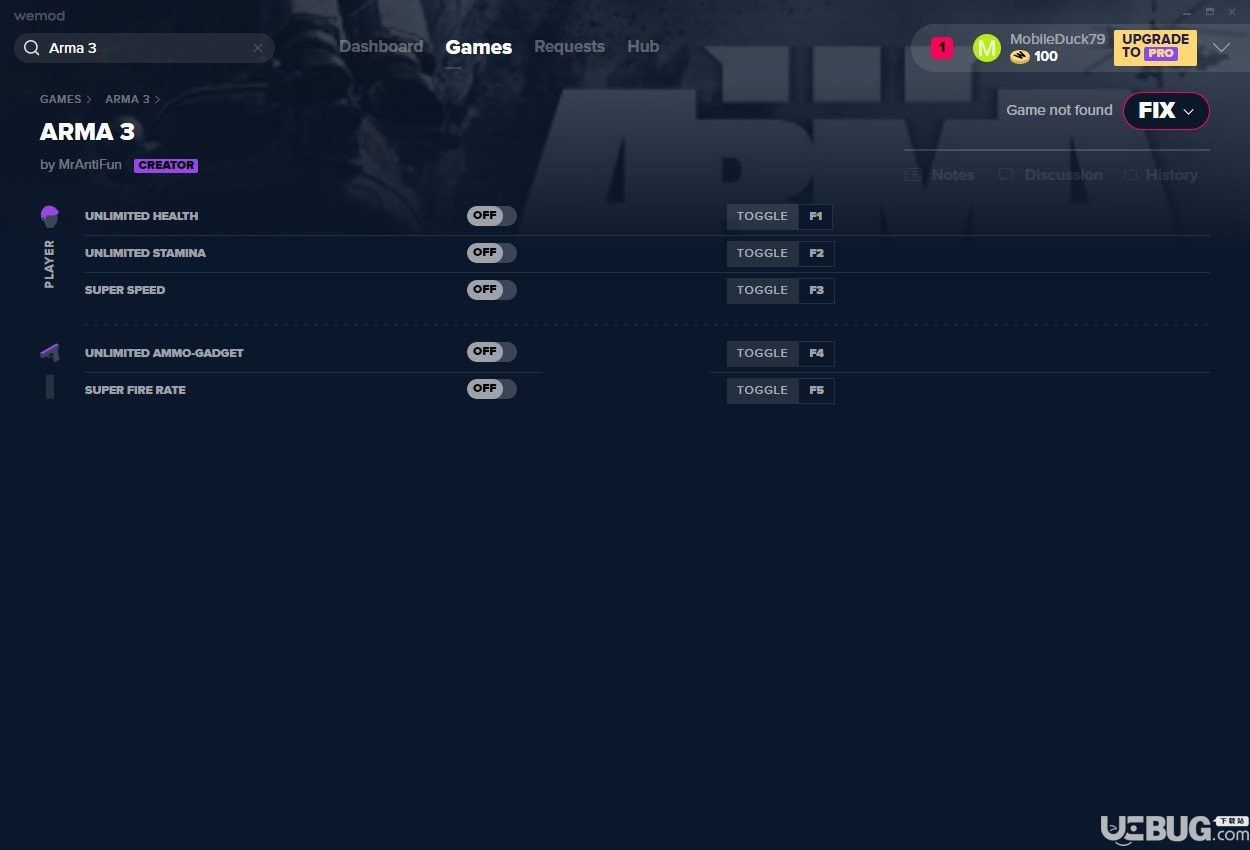This screenshot has width=1250, height=850.
Task: Expand the account dropdown chevron
Action: coord(1221,47)
